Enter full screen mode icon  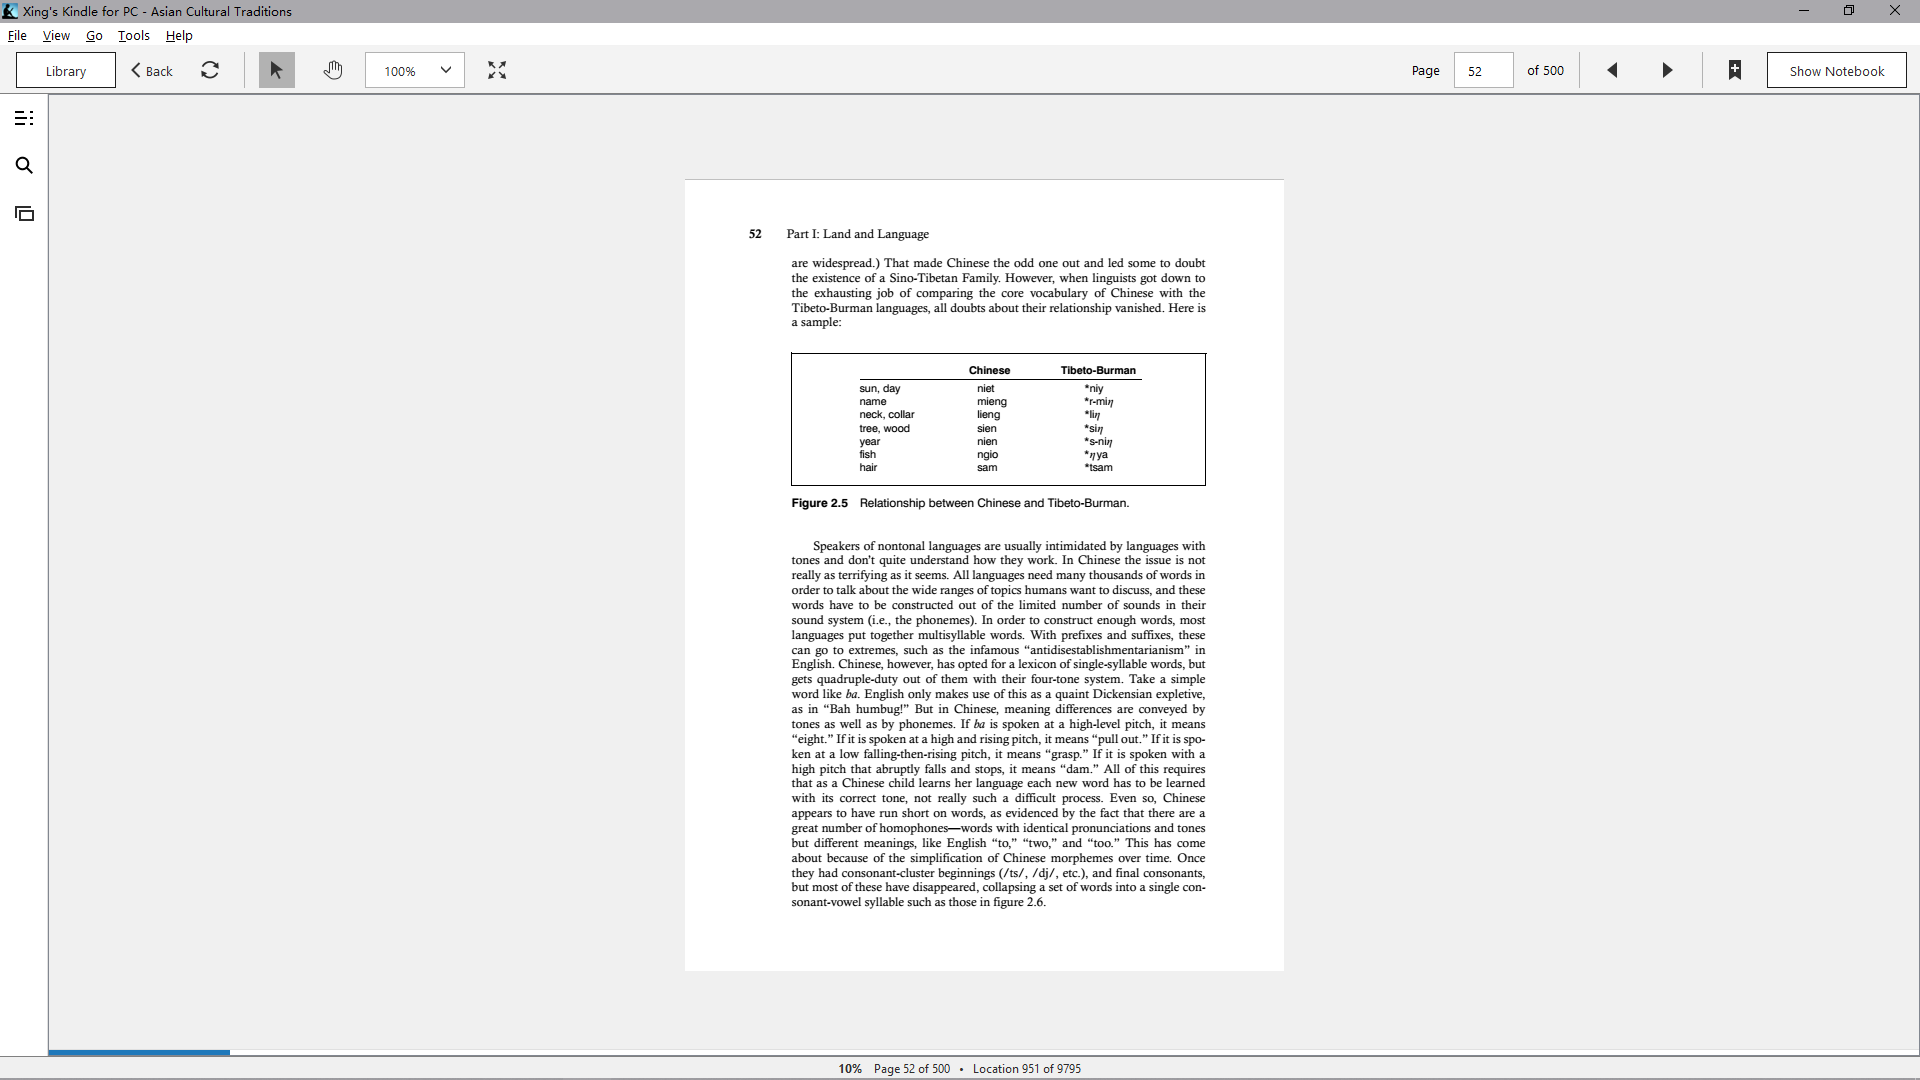pyautogui.click(x=497, y=70)
